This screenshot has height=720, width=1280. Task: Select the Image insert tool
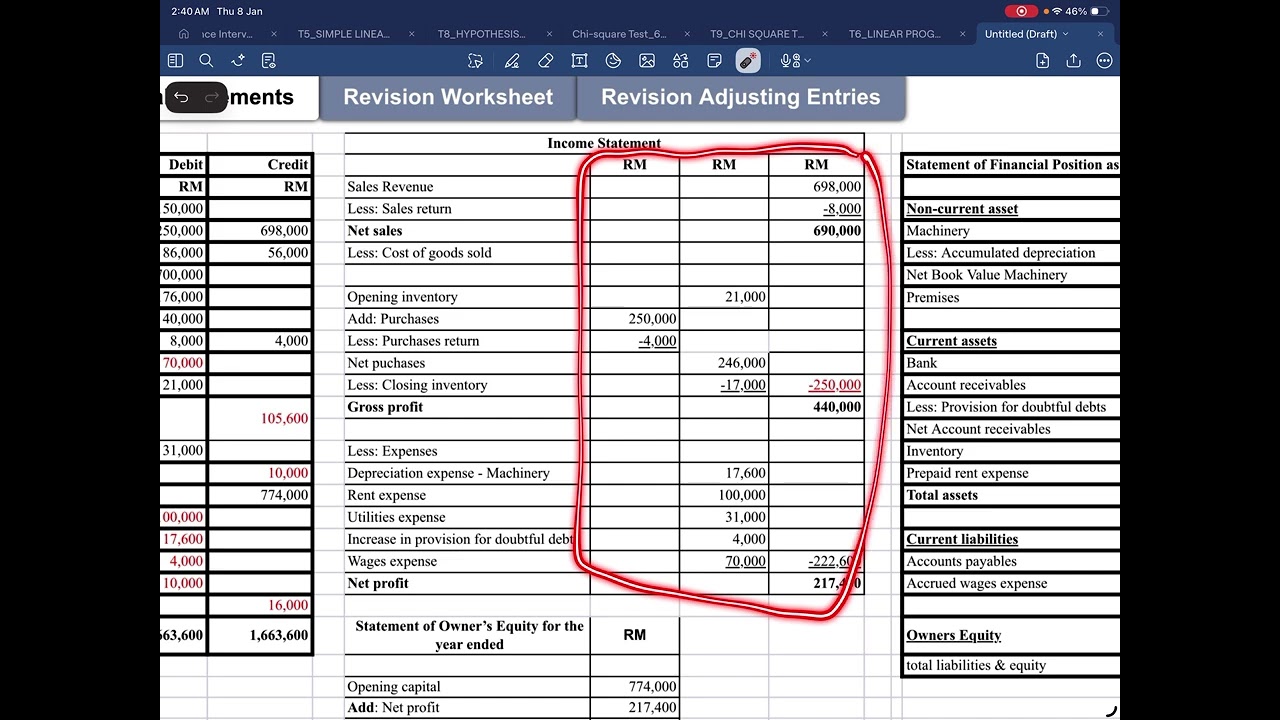[647, 61]
